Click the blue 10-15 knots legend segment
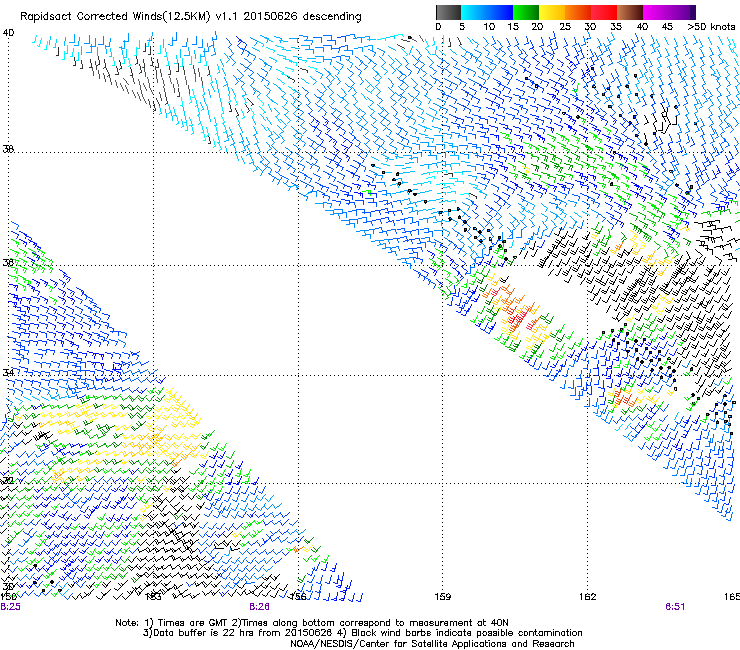 click(x=500, y=12)
